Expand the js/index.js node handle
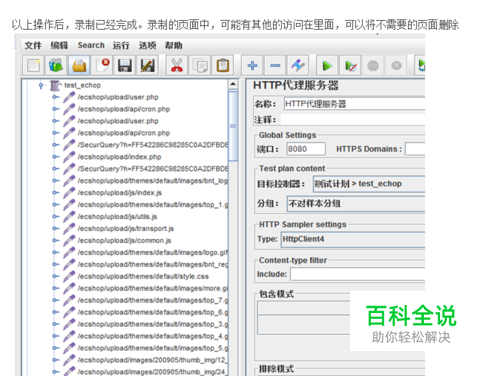 click(56, 192)
